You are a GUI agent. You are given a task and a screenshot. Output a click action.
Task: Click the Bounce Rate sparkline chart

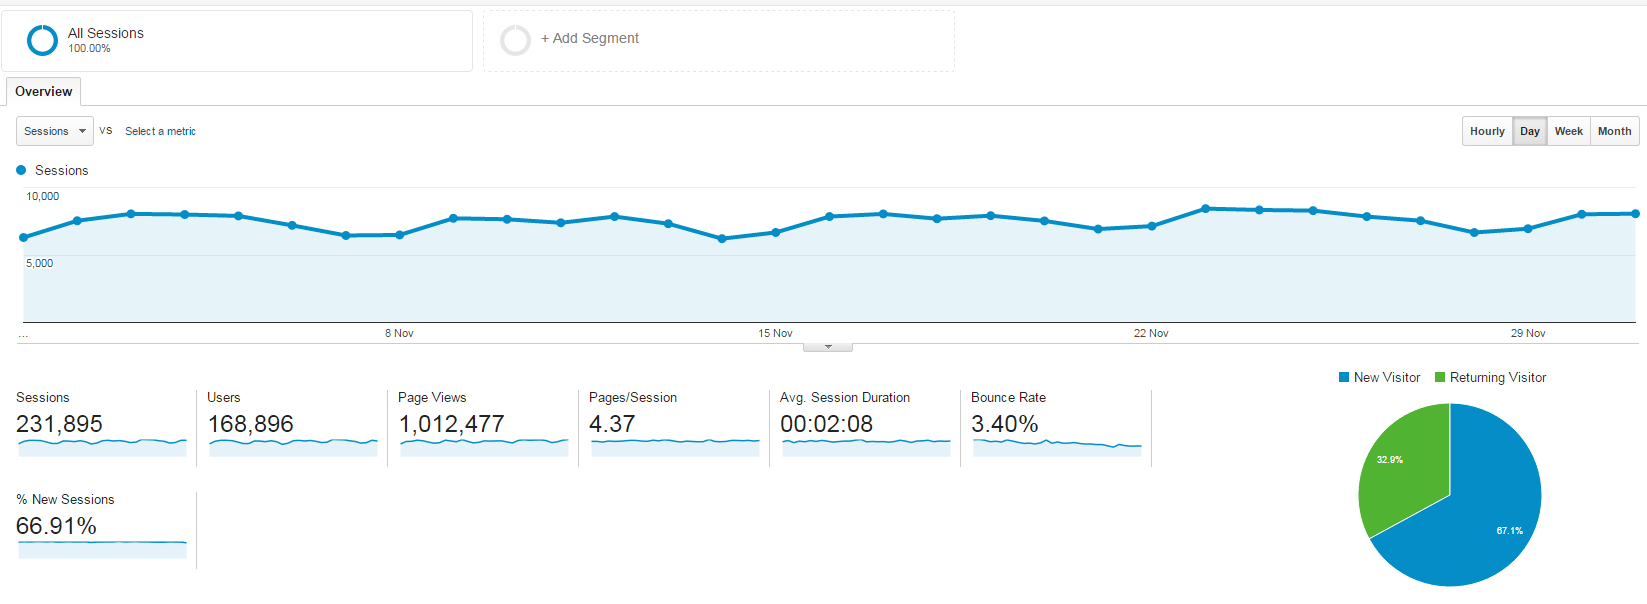click(1057, 447)
